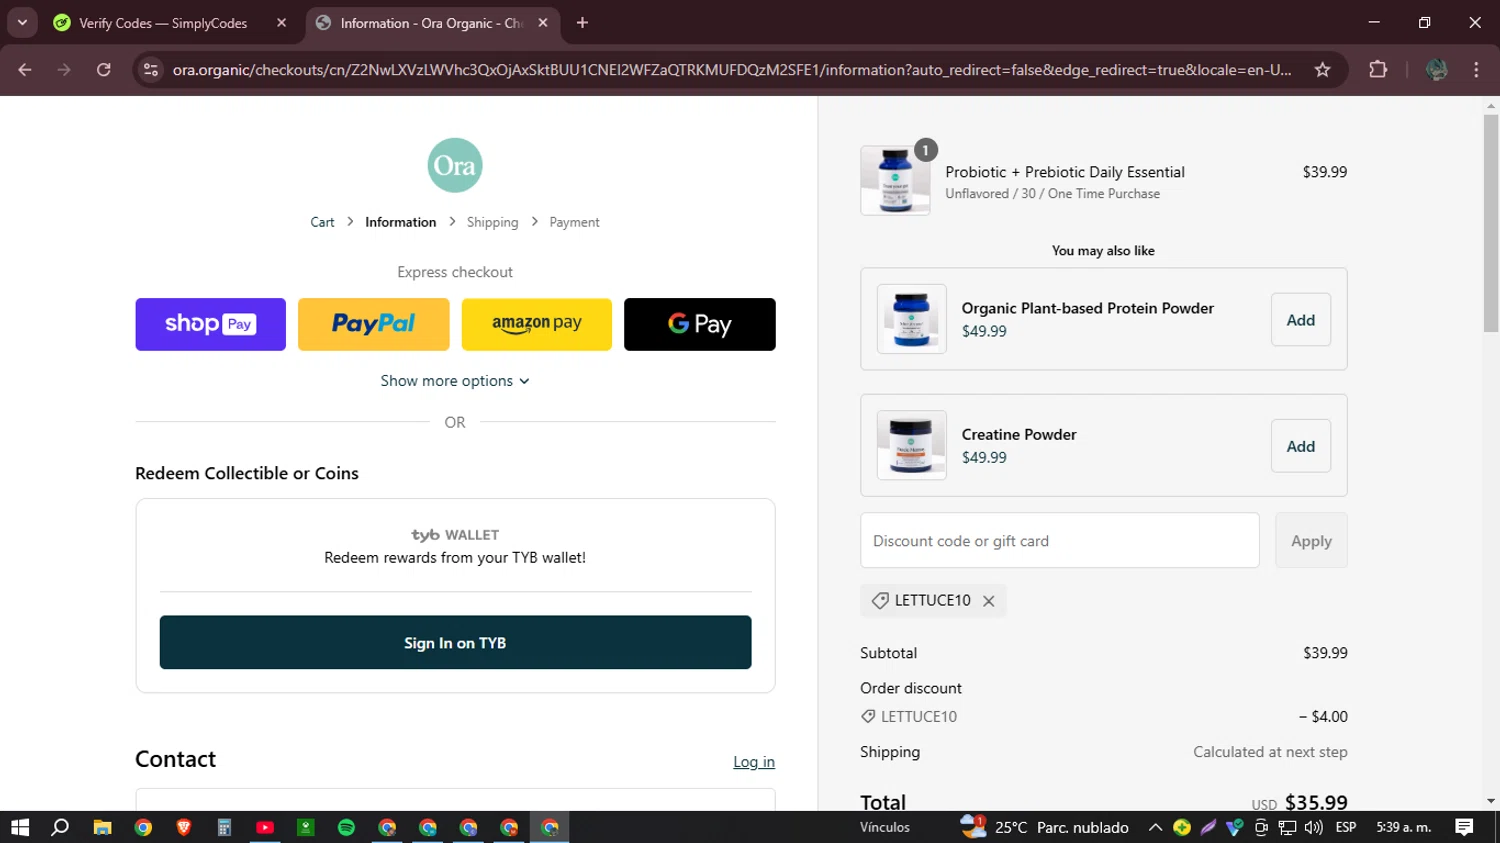Open Spotify from taskbar
Image resolution: width=1500 pixels, height=843 pixels.
pyautogui.click(x=346, y=827)
